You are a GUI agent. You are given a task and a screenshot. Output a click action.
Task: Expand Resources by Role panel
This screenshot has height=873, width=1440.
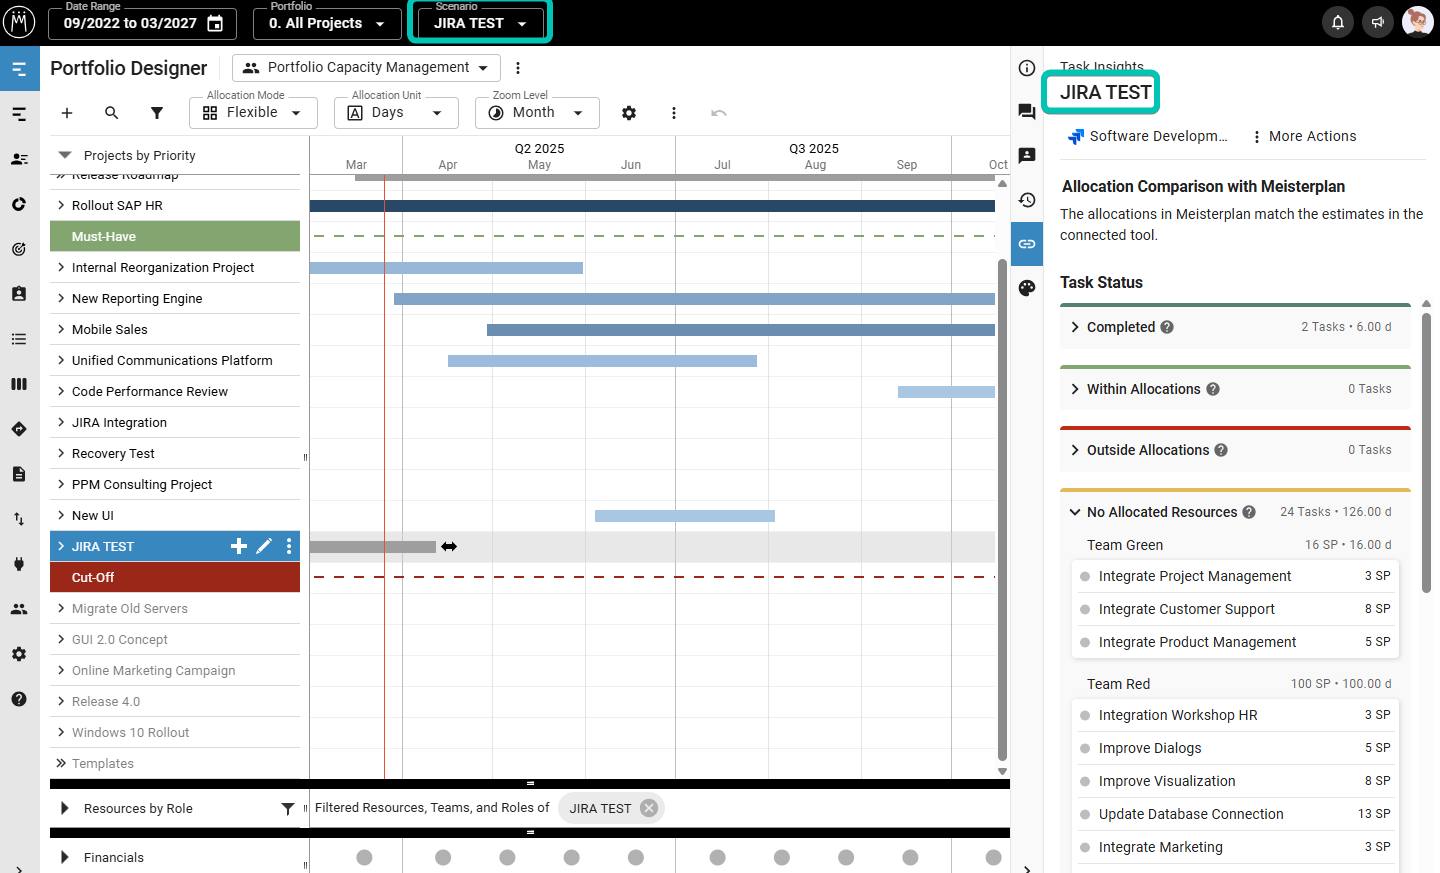coord(65,808)
